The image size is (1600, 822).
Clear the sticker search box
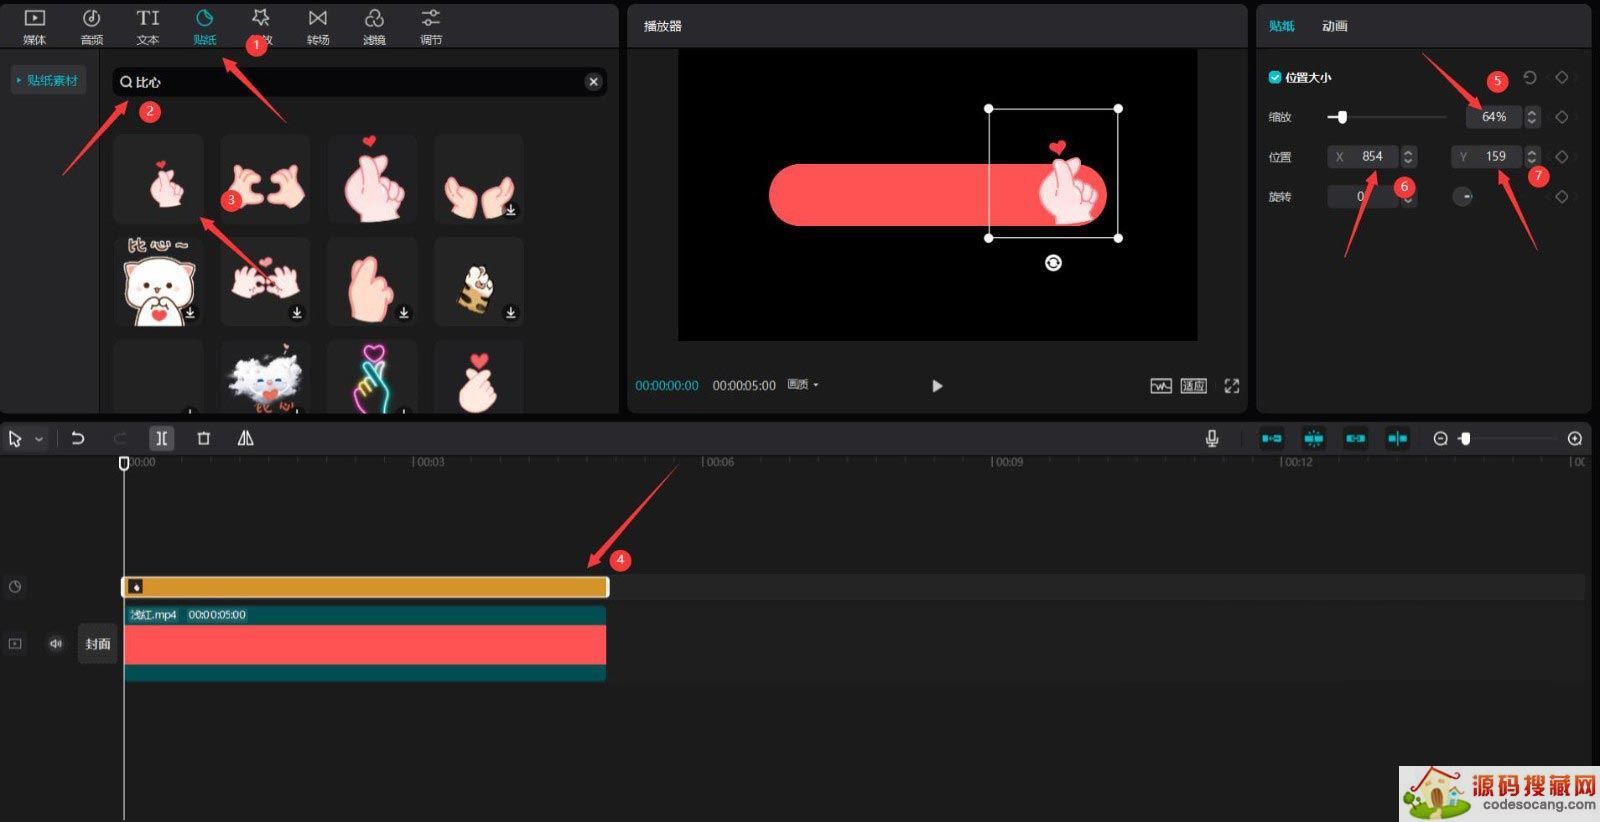click(x=593, y=82)
